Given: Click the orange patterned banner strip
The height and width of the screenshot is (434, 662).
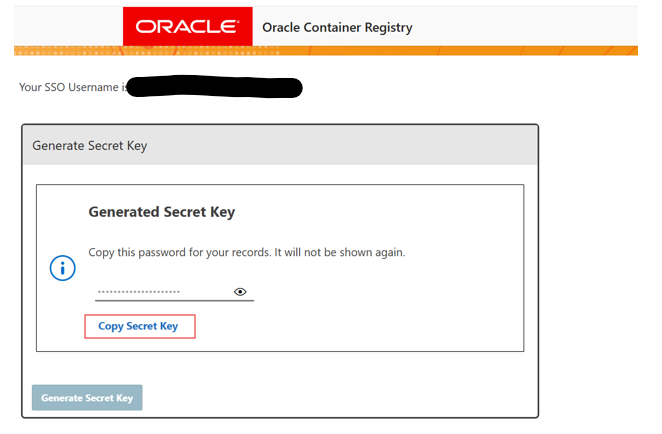Looking at the screenshot, I should click(x=400, y=50).
